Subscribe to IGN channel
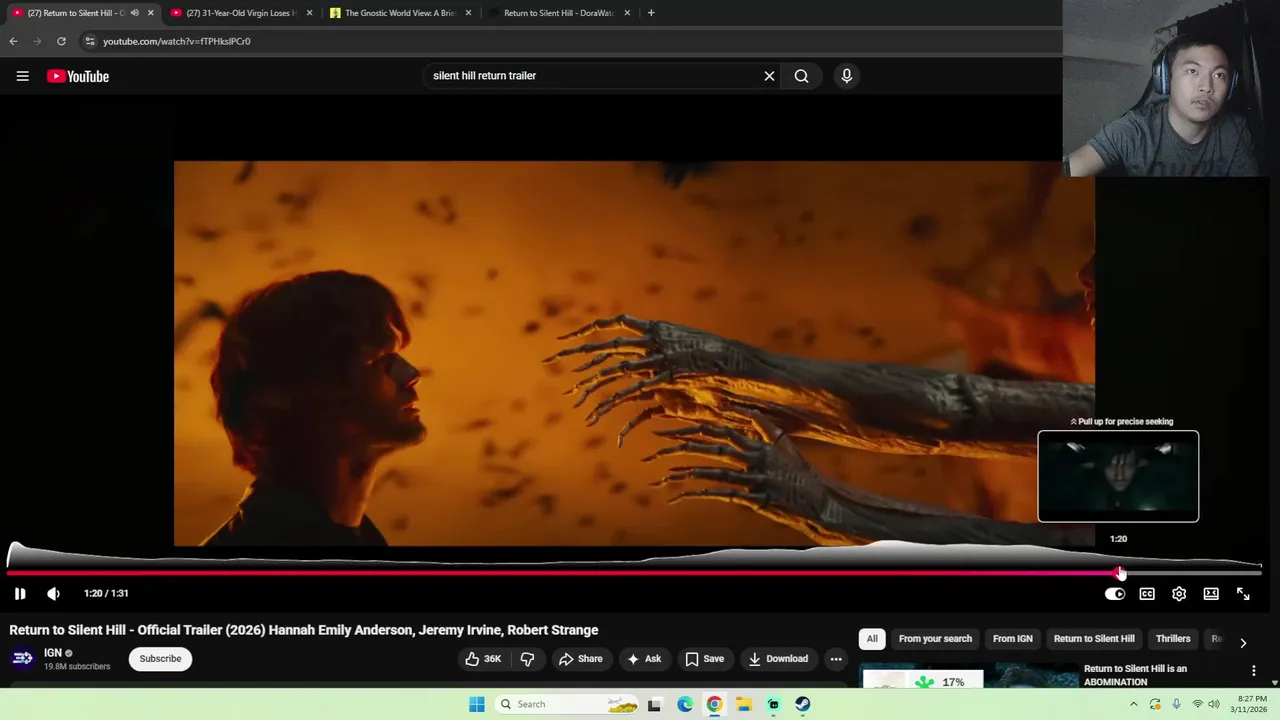Screen dimensions: 1280x720 160,659
